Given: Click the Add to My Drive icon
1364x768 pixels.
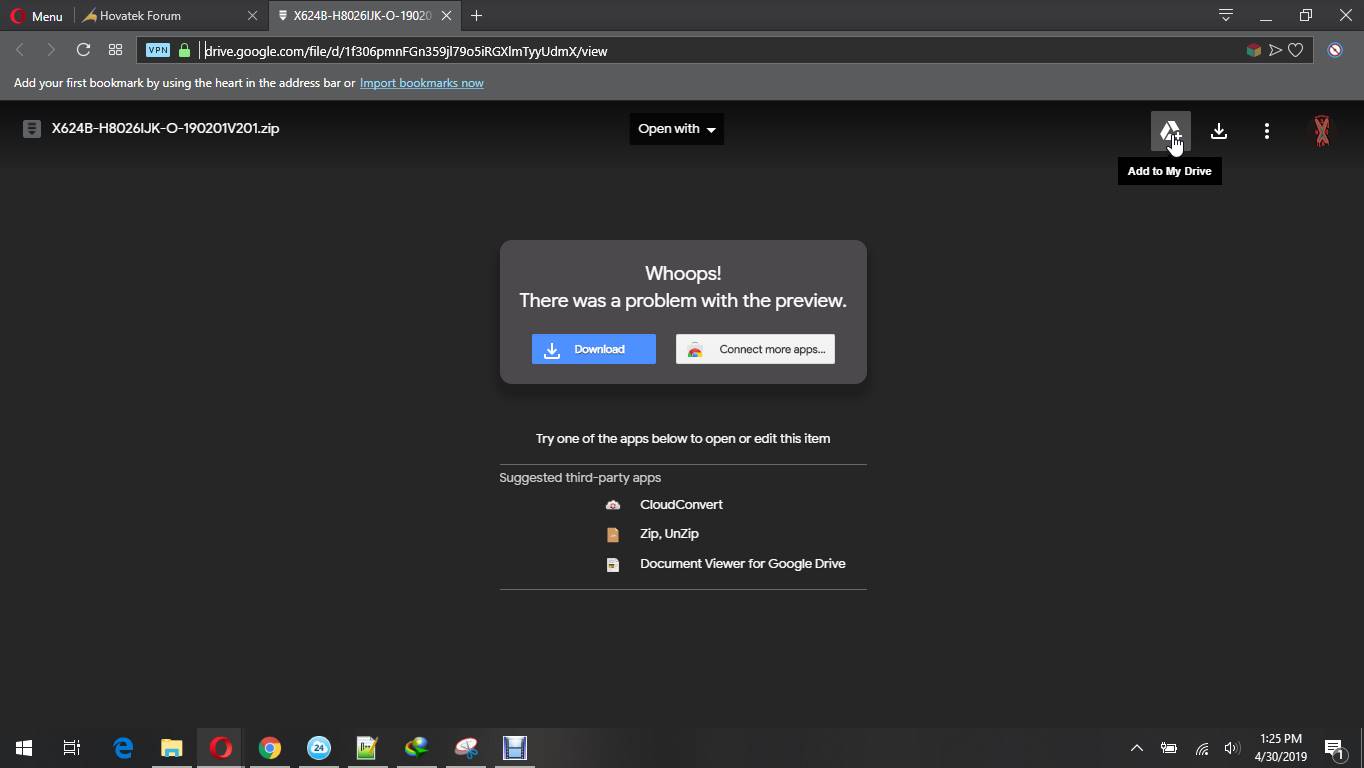Looking at the screenshot, I should click(1169, 130).
